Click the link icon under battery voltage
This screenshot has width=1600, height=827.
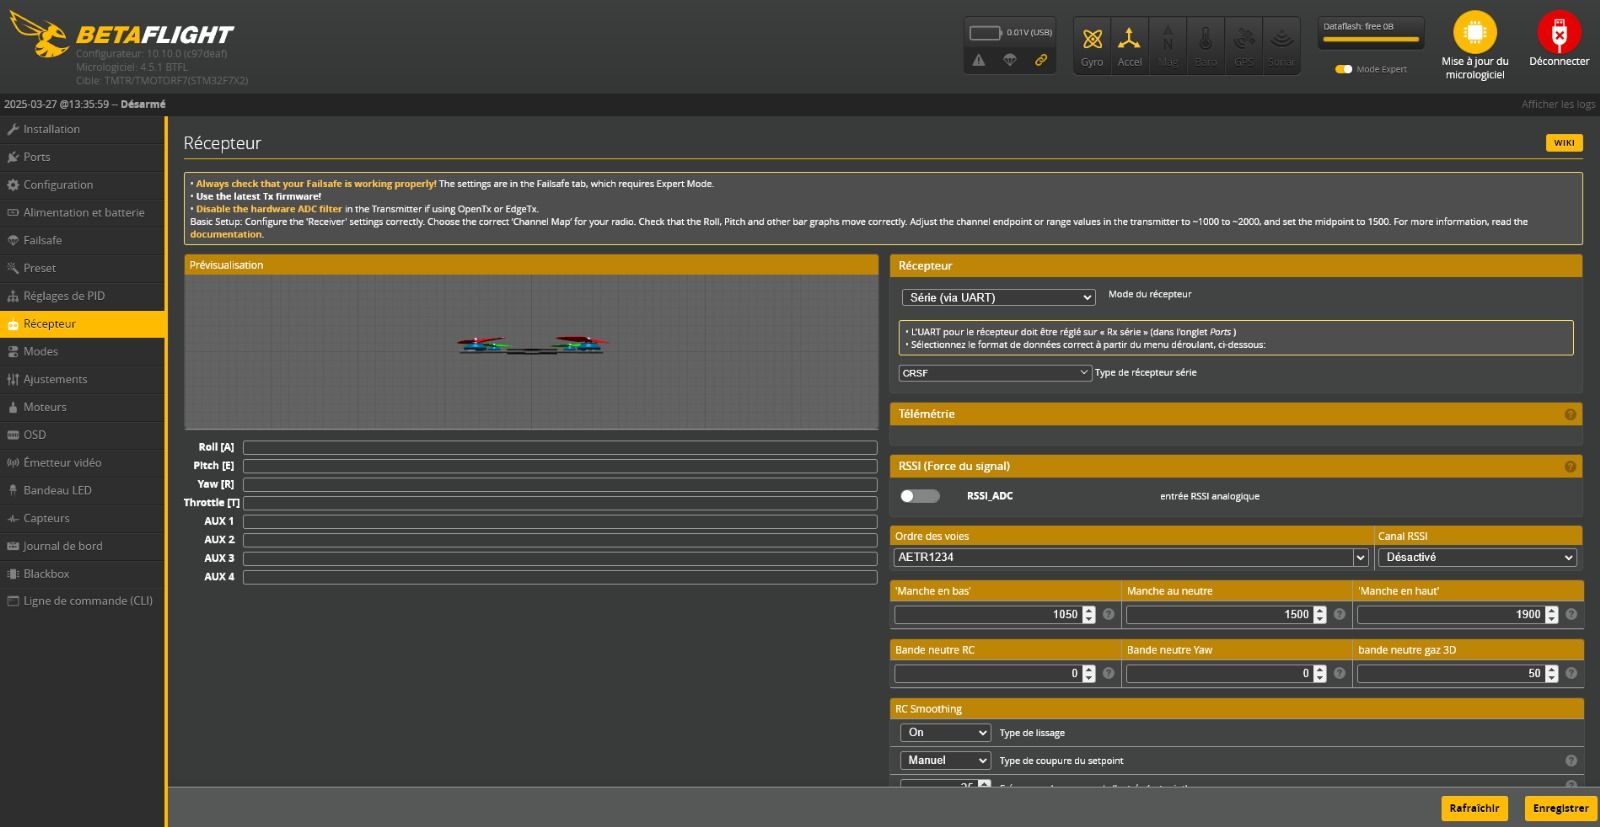(x=1041, y=61)
